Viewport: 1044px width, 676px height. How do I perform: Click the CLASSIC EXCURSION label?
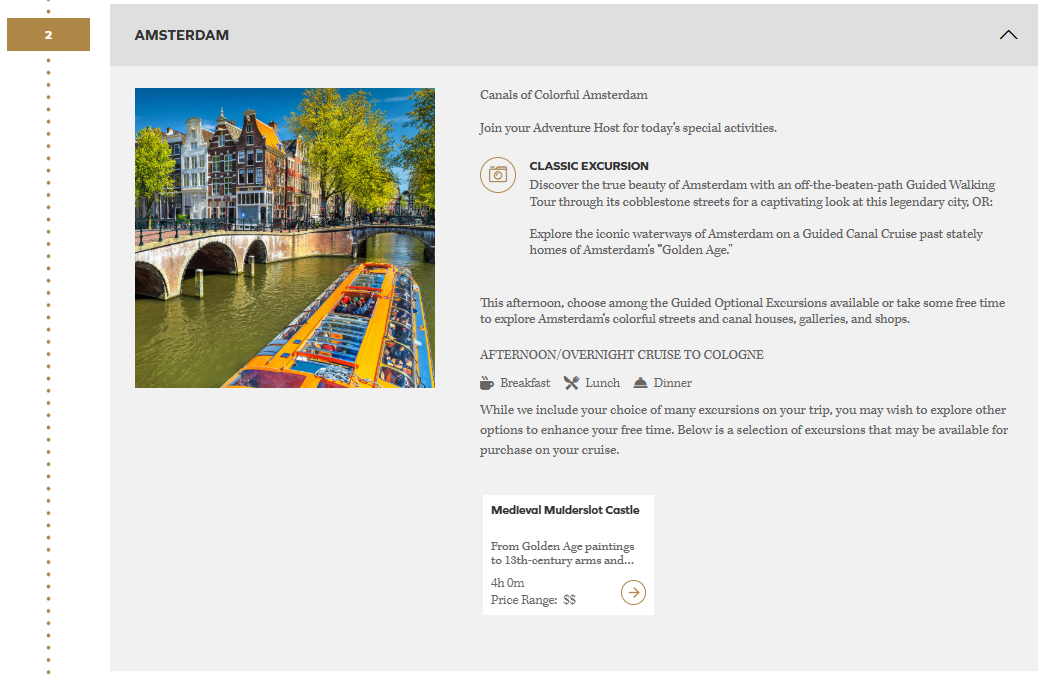(589, 166)
